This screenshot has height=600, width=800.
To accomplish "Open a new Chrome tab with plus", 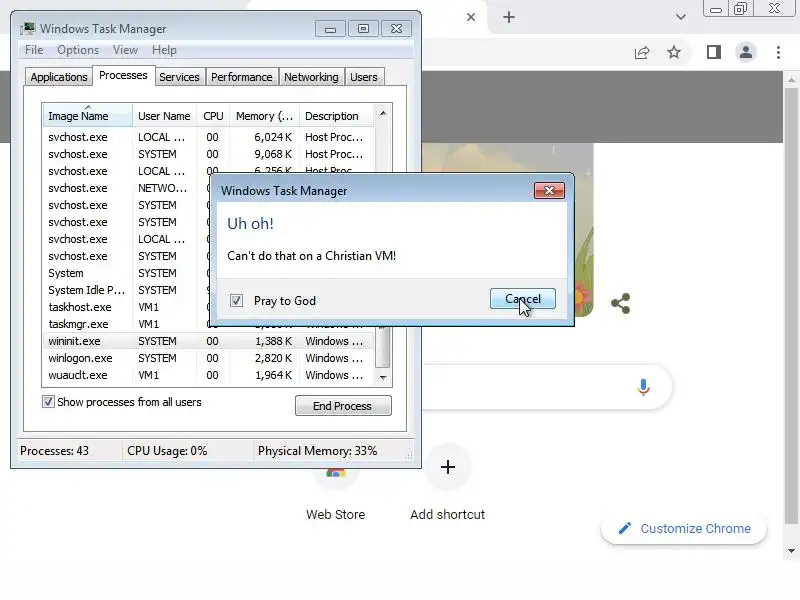I will pos(509,17).
